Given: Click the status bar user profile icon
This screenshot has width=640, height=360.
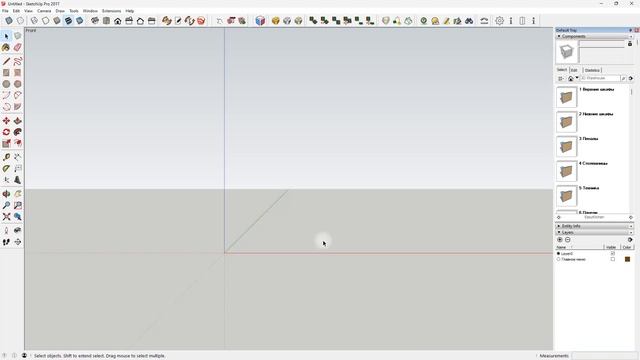Looking at the screenshot, I should 24,356.
